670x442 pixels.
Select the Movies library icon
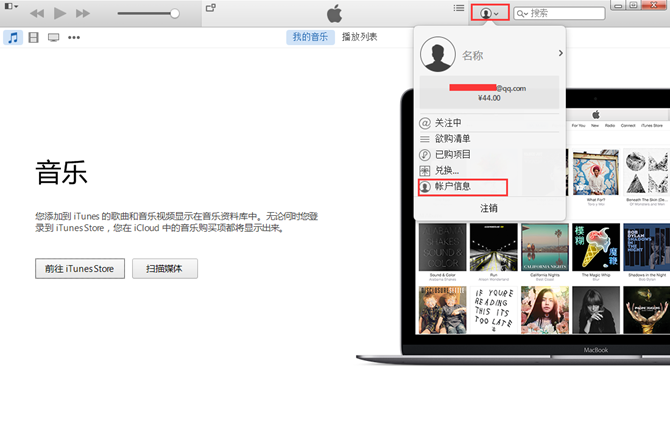[x=33, y=37]
